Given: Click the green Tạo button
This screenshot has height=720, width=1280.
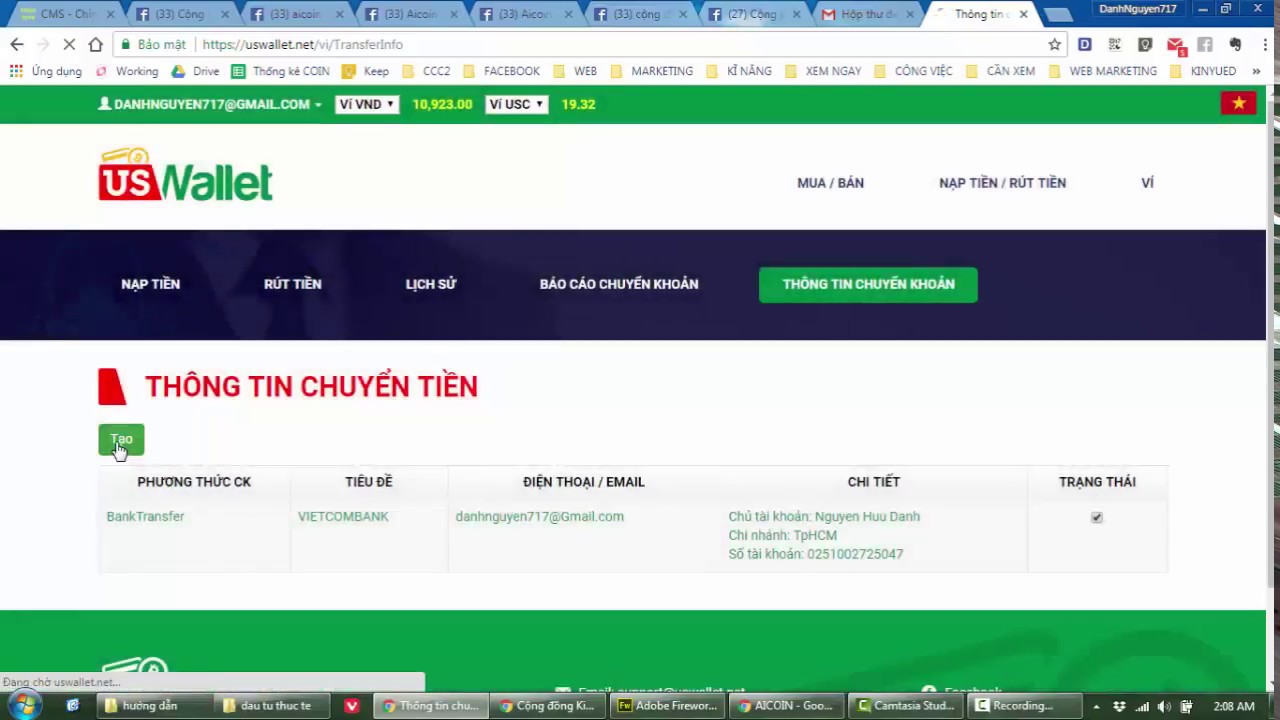Looking at the screenshot, I should 121,439.
